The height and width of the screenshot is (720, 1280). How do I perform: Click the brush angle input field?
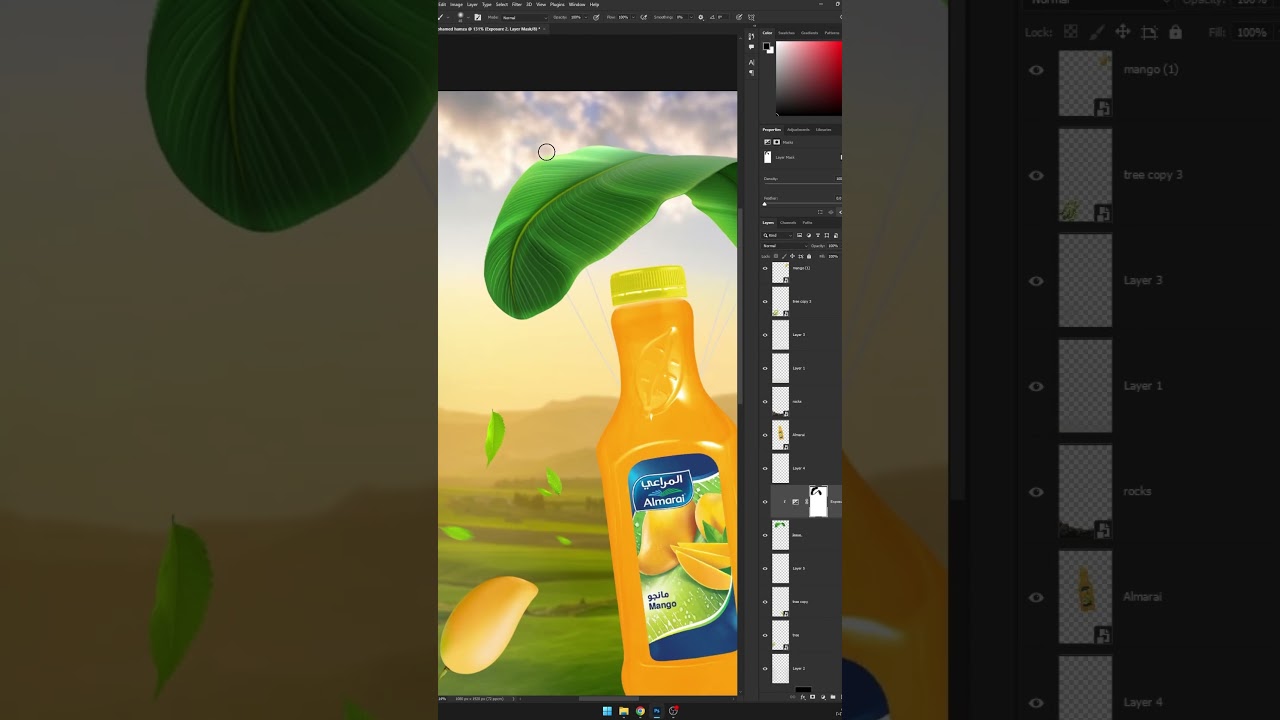coord(723,17)
